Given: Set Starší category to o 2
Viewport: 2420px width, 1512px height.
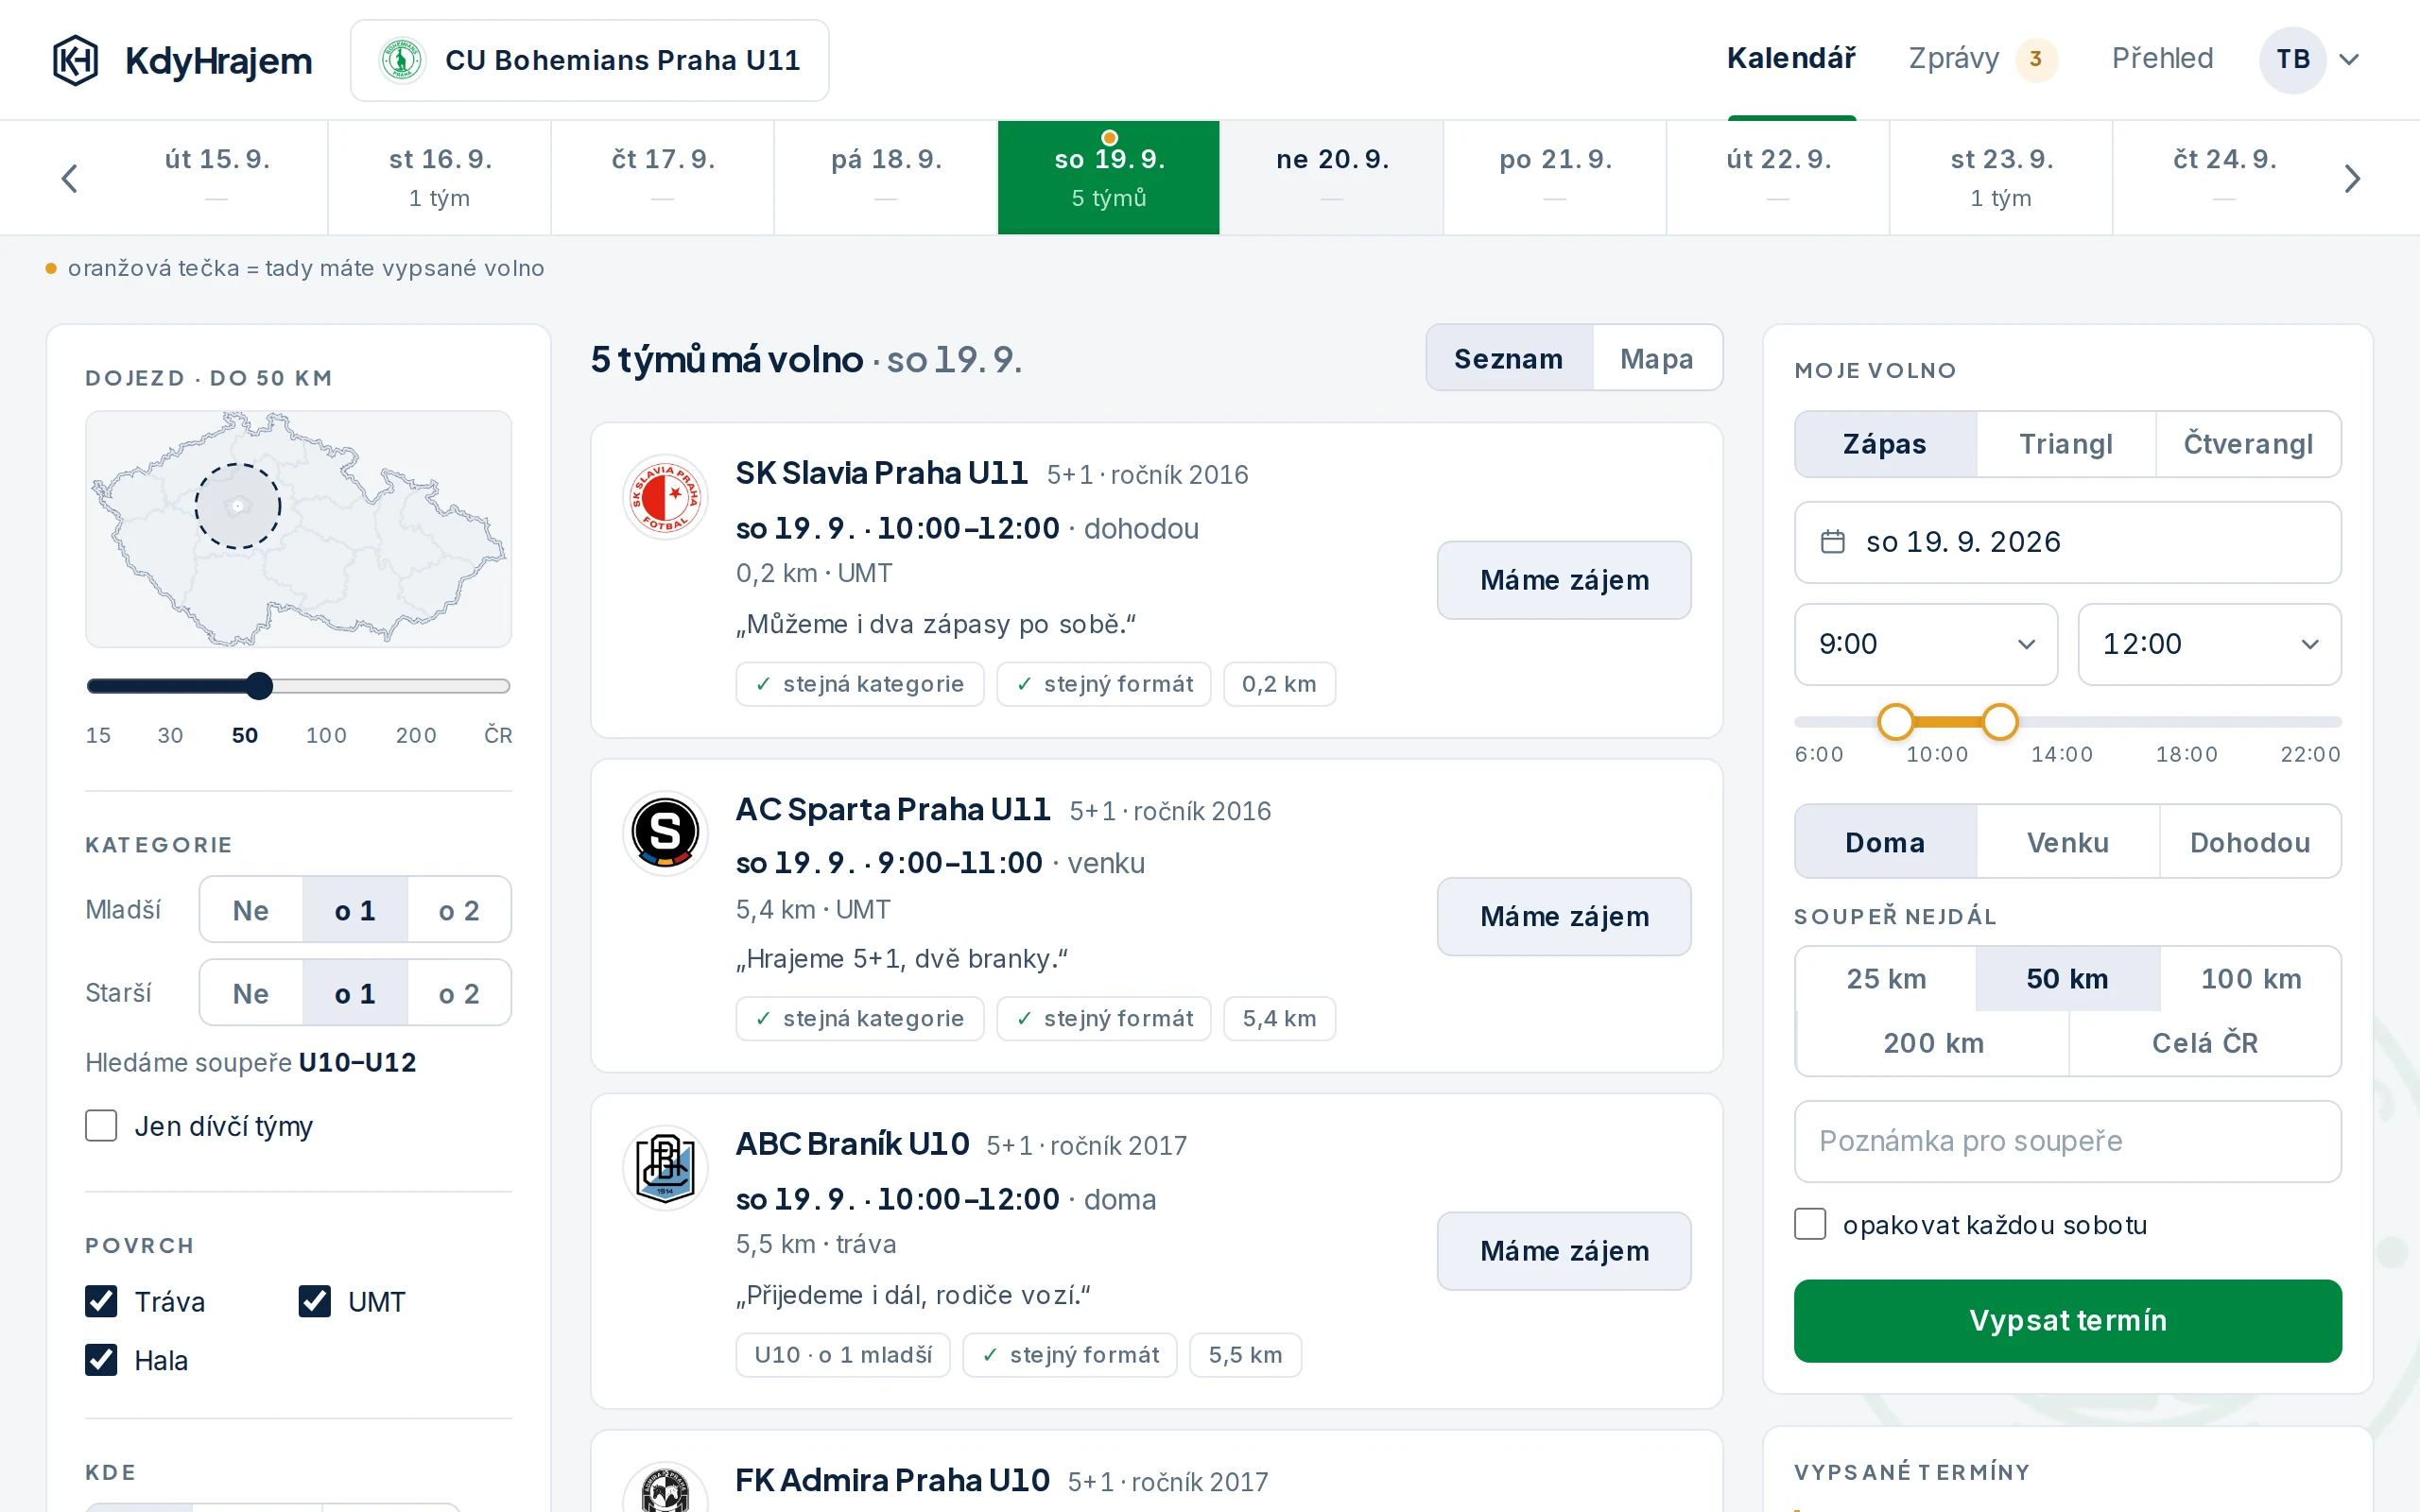Looking at the screenshot, I should pyautogui.click(x=459, y=993).
